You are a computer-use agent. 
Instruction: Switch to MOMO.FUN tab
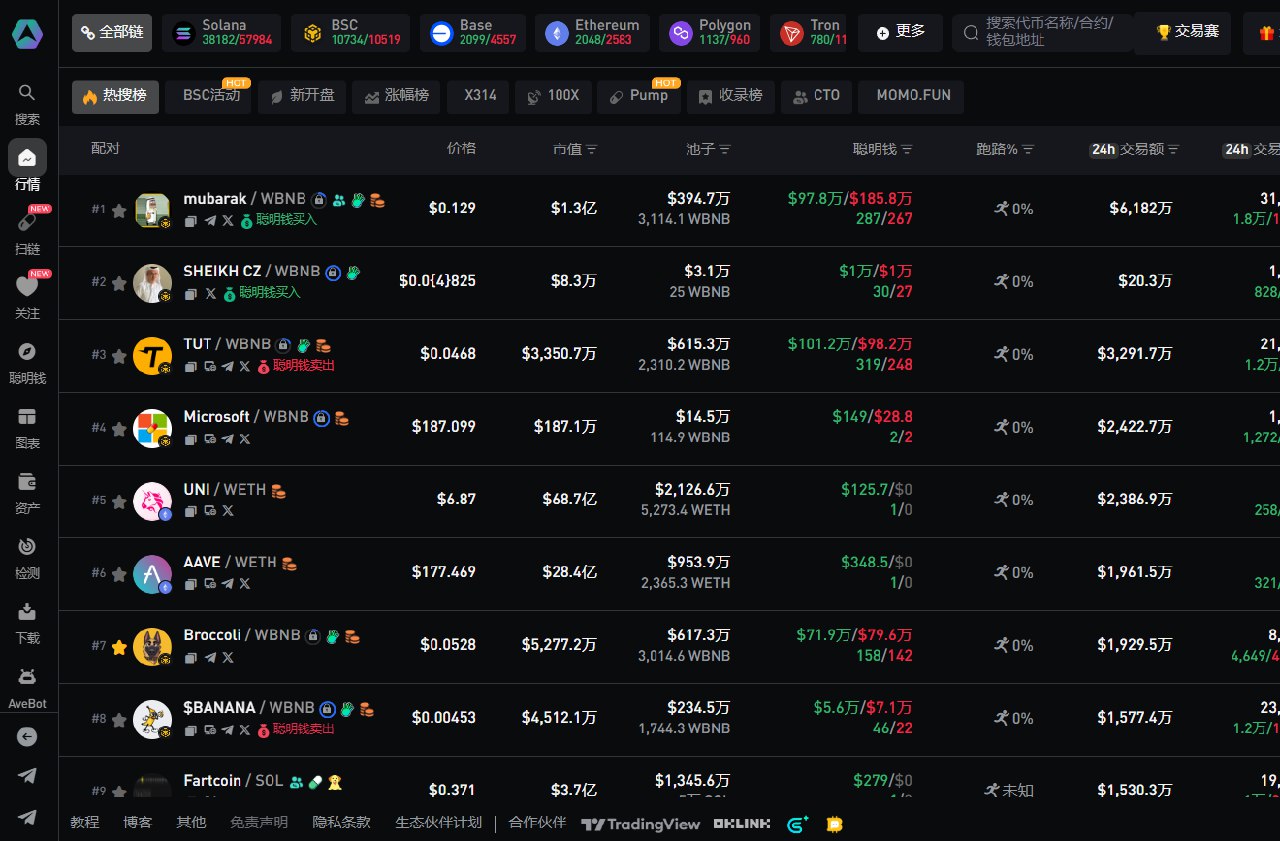tap(911, 97)
